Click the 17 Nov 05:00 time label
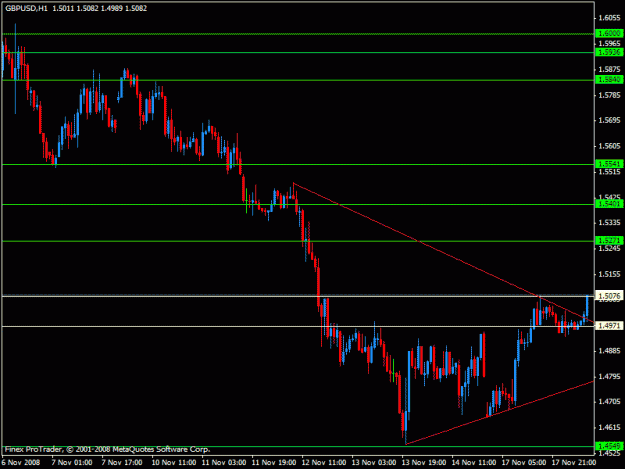The height and width of the screenshot is (469, 625). pos(524,462)
